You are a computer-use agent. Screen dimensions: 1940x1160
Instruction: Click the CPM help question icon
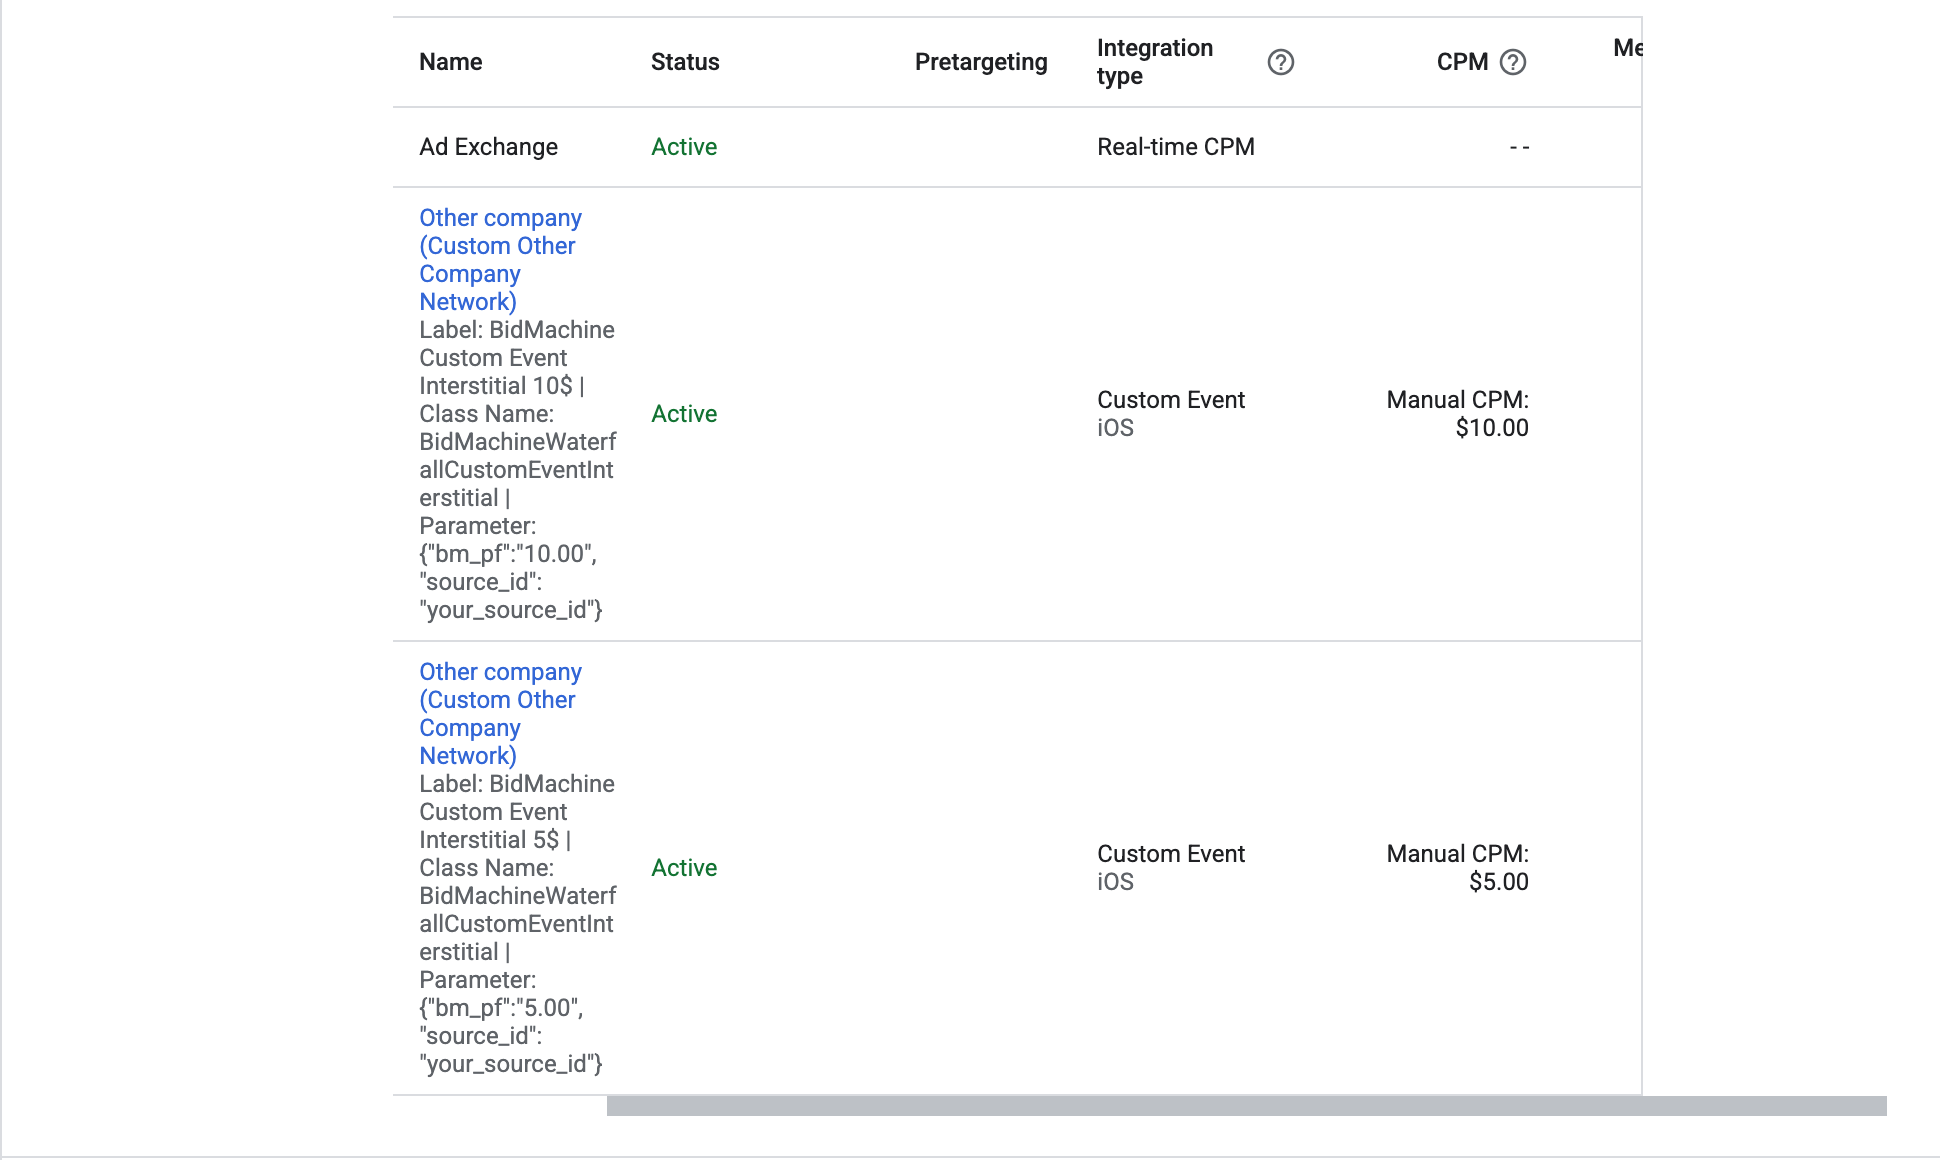[x=1513, y=62]
